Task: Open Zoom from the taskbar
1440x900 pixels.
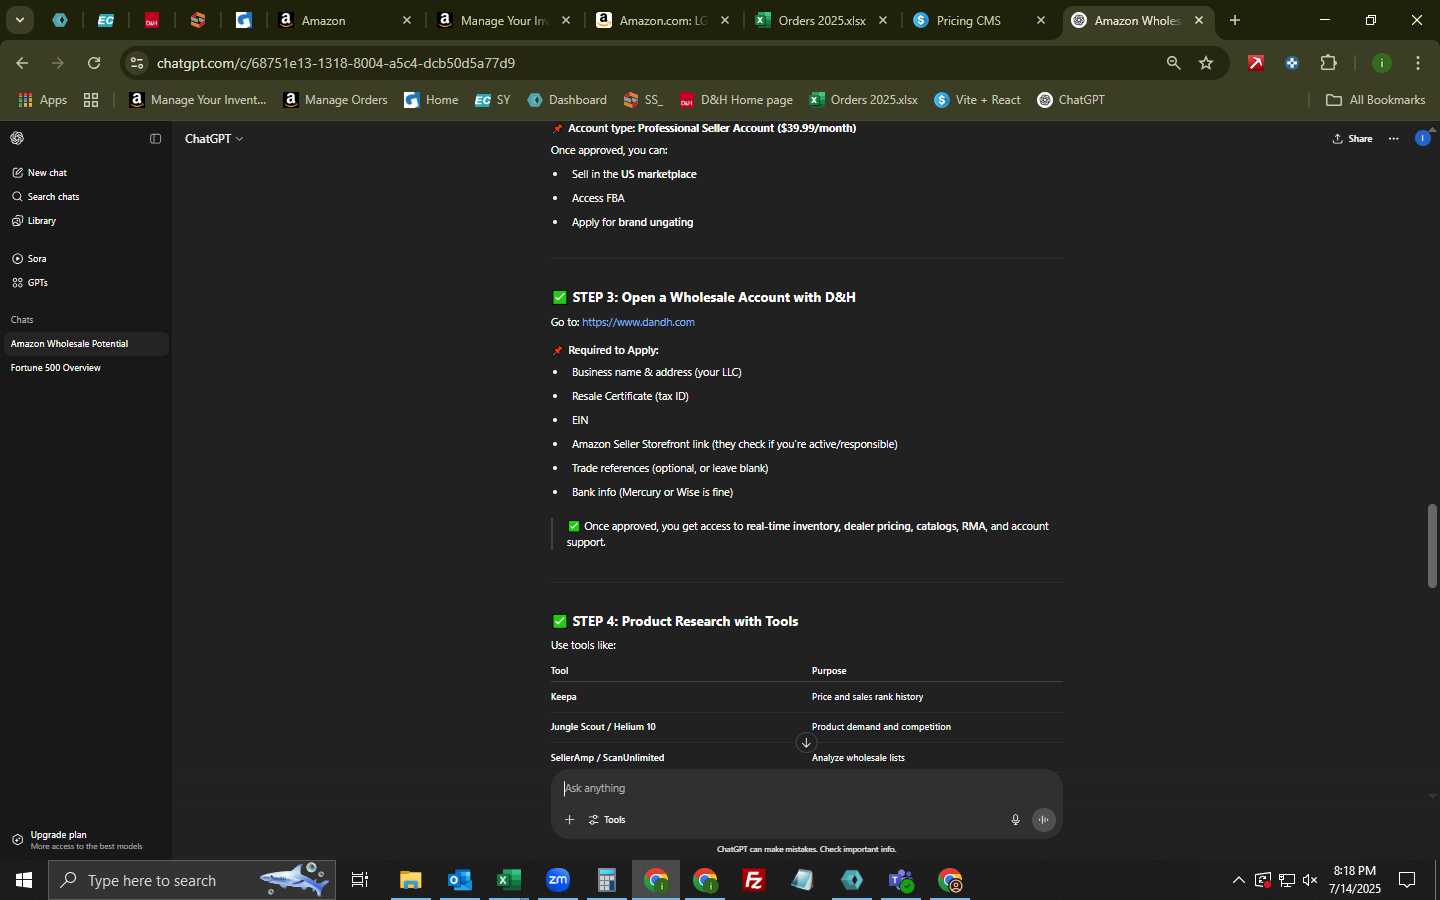Action: [x=558, y=880]
